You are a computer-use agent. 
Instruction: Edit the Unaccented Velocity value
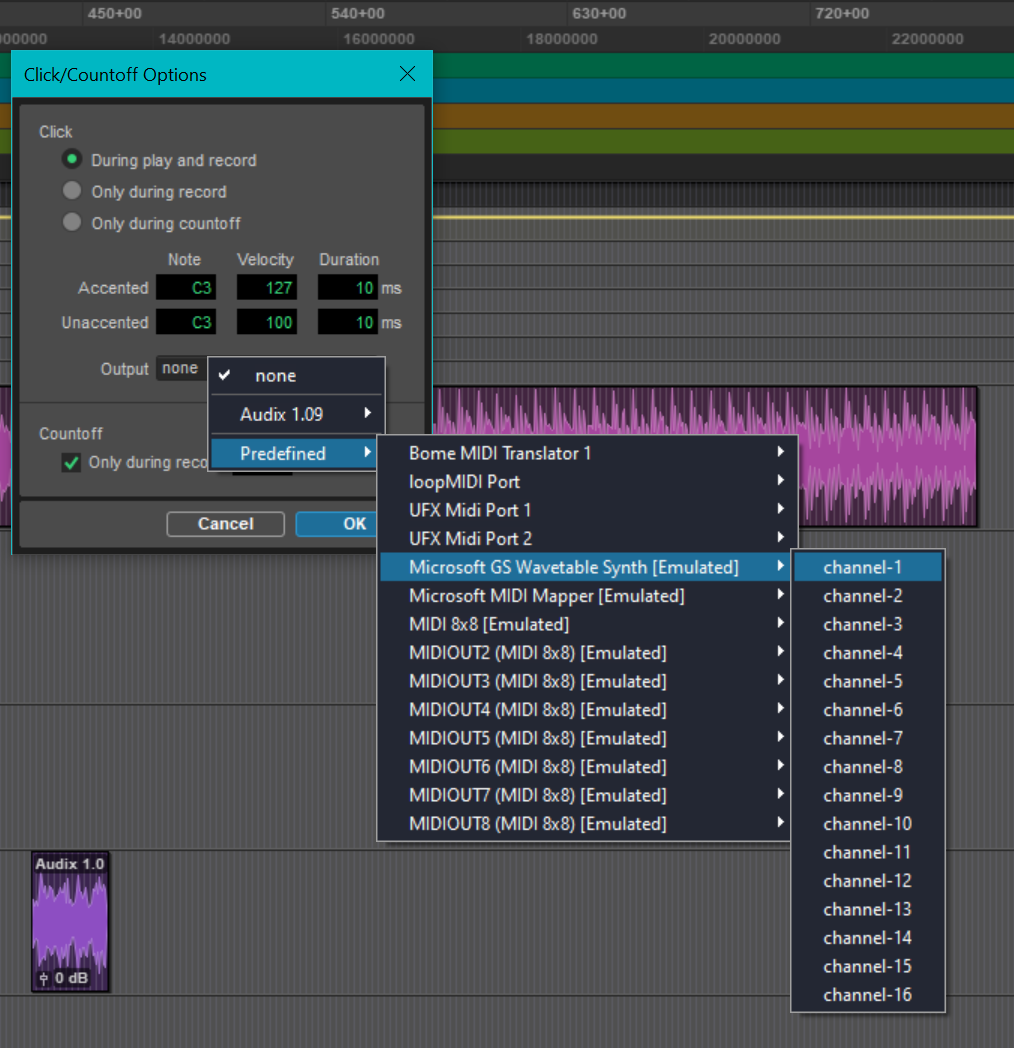pos(267,323)
